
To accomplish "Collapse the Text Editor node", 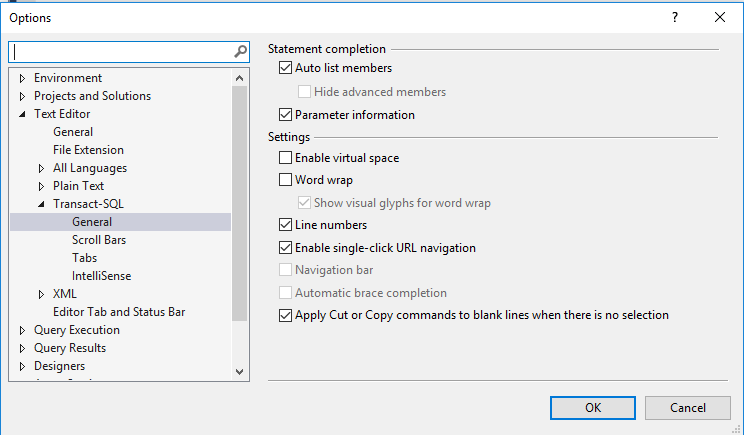I will (22, 114).
